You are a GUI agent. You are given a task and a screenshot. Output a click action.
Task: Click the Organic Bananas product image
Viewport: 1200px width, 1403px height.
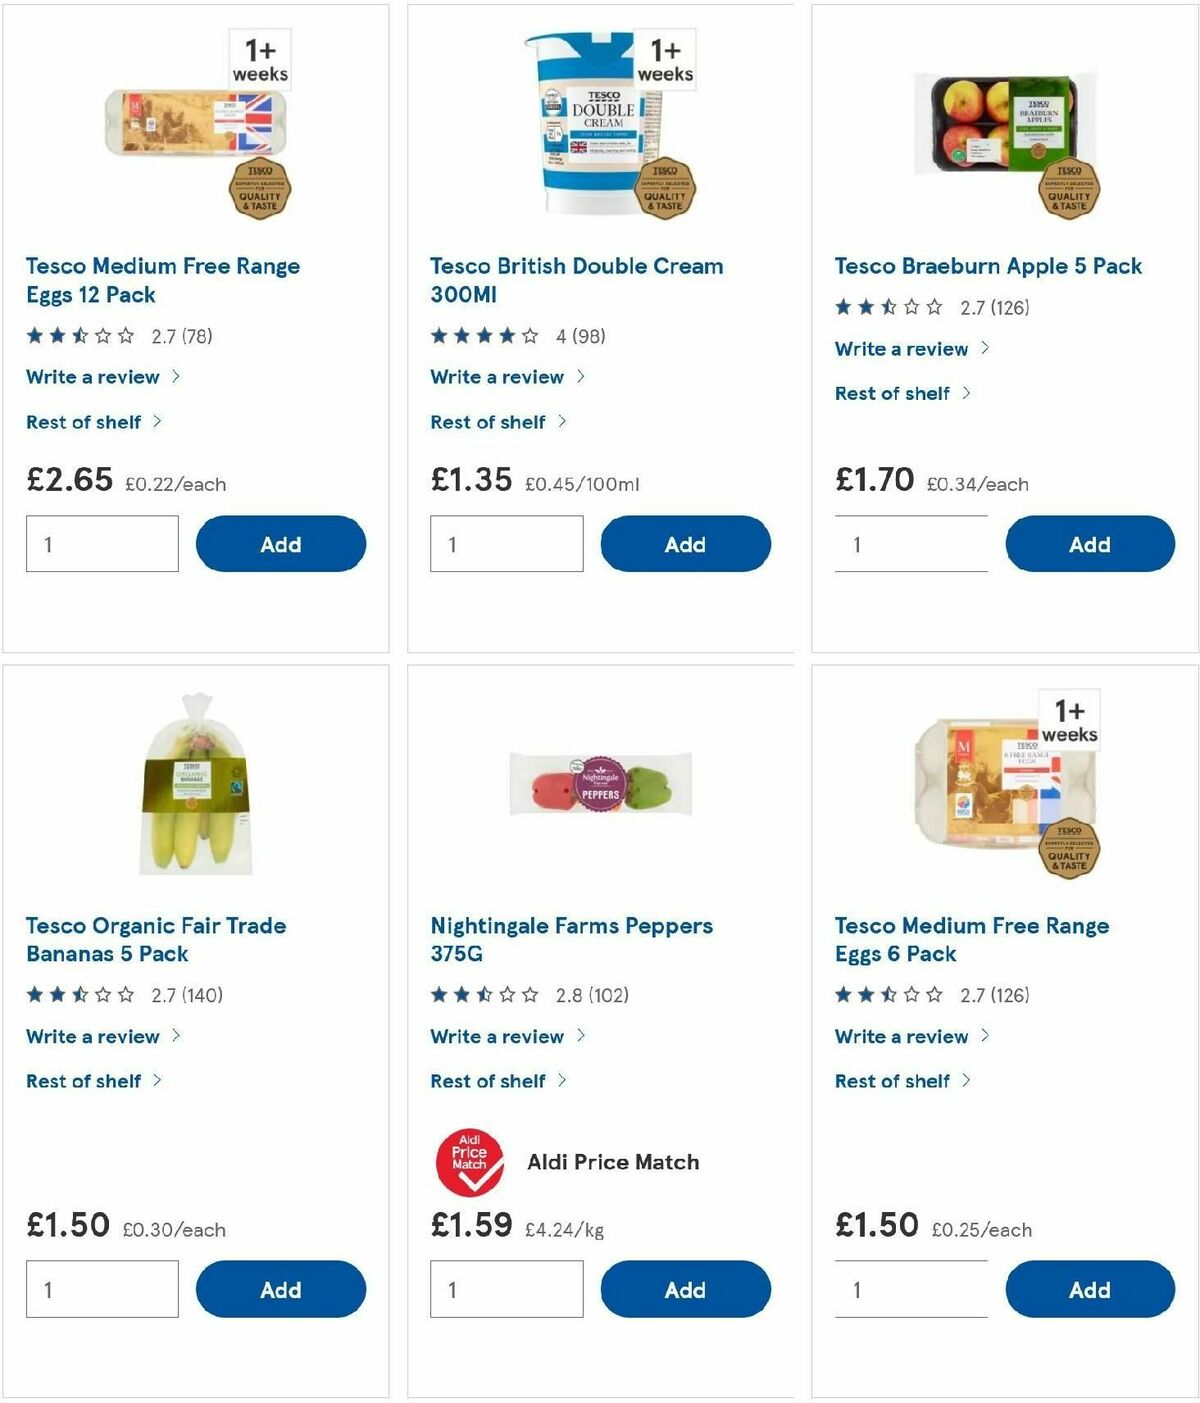tap(196, 790)
